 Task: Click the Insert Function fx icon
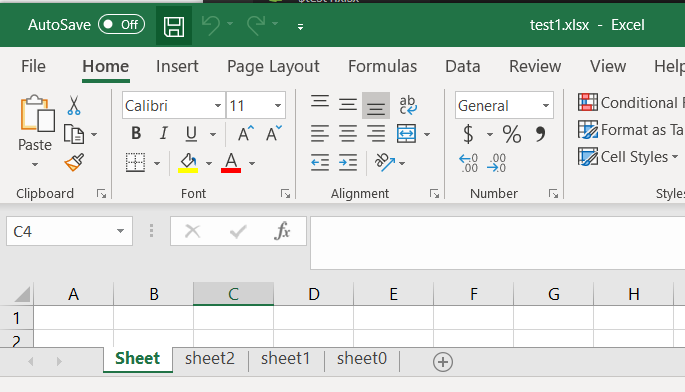pyautogui.click(x=282, y=231)
